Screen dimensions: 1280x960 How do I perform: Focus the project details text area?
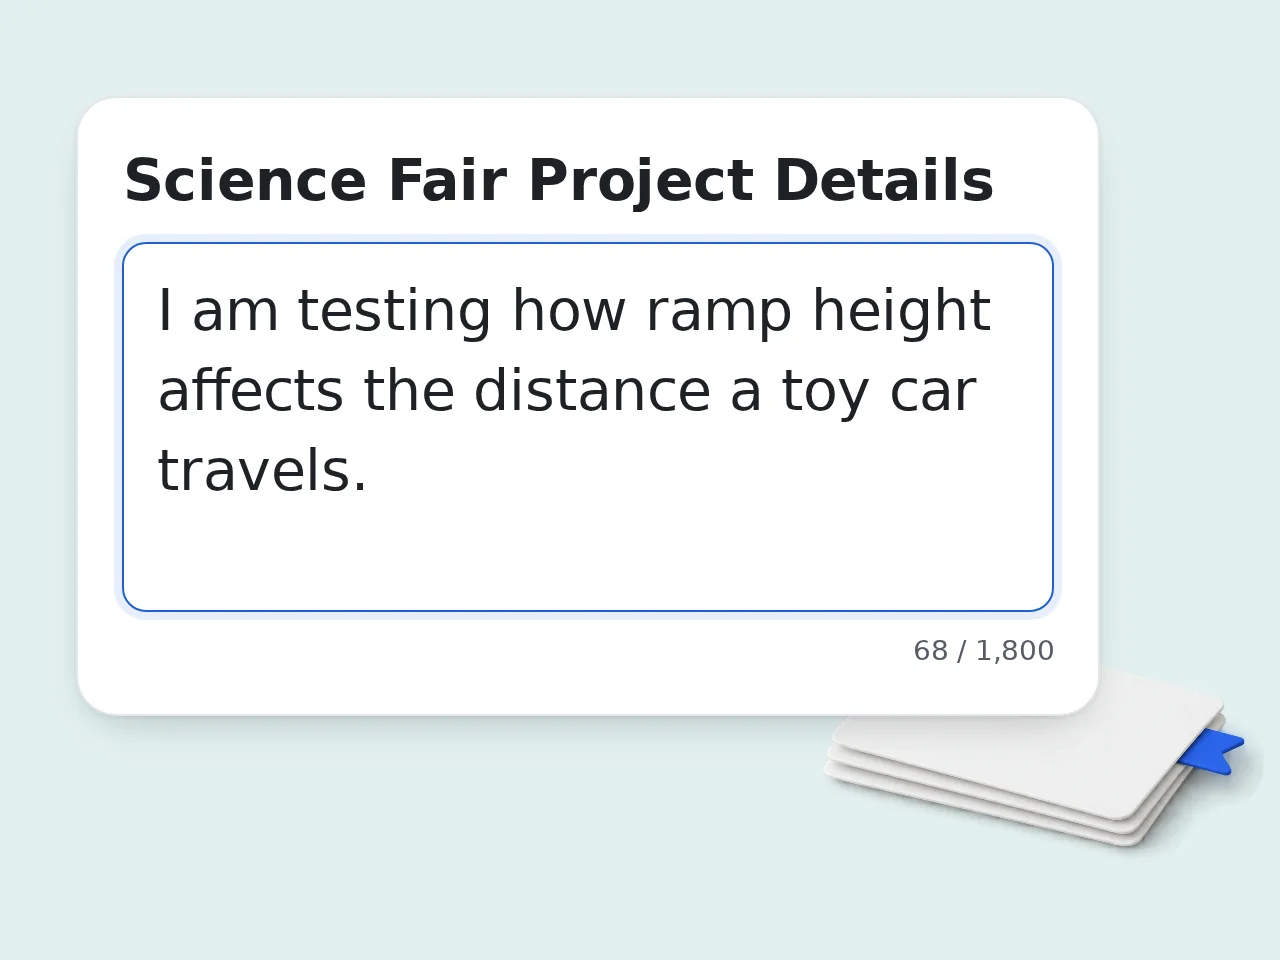point(588,427)
